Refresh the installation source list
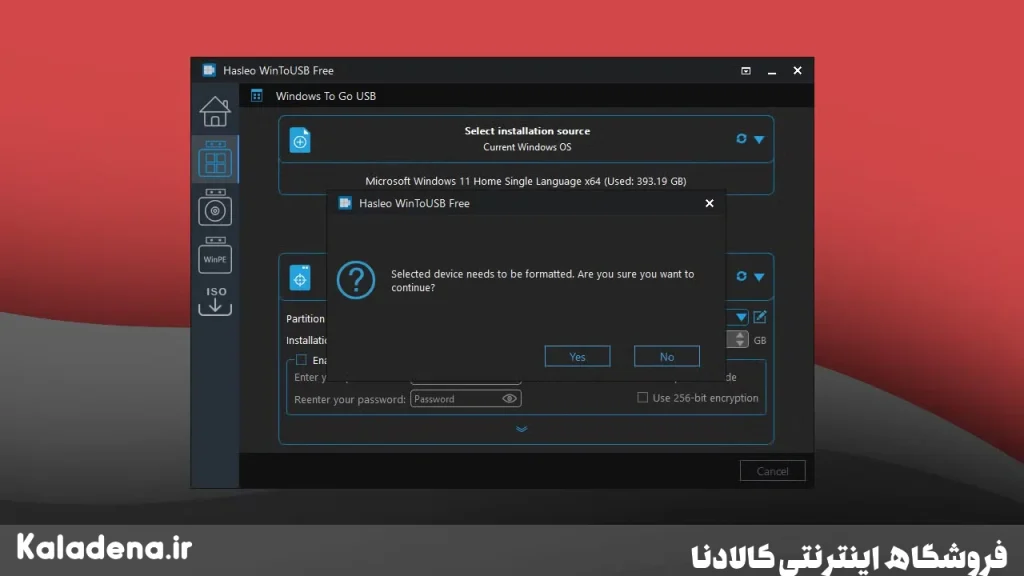1024x576 pixels. (741, 138)
